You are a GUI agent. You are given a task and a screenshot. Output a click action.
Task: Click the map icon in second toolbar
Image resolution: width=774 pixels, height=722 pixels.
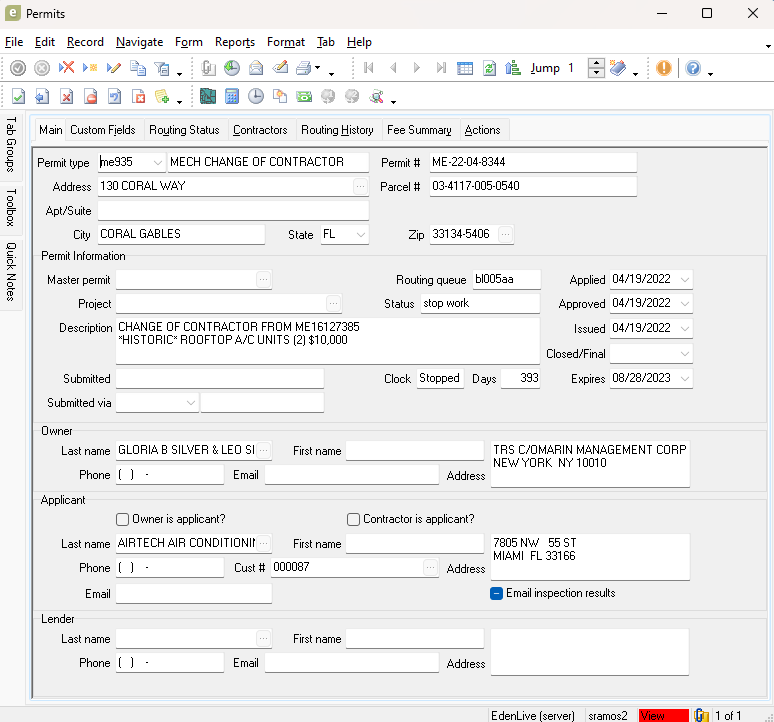tap(208, 97)
